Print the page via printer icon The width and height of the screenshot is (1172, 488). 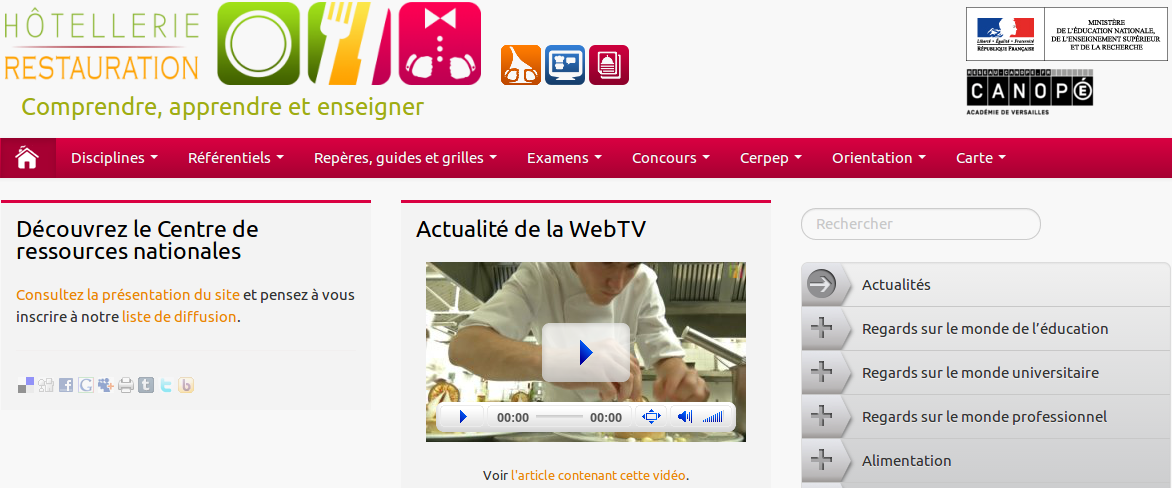coord(126,386)
